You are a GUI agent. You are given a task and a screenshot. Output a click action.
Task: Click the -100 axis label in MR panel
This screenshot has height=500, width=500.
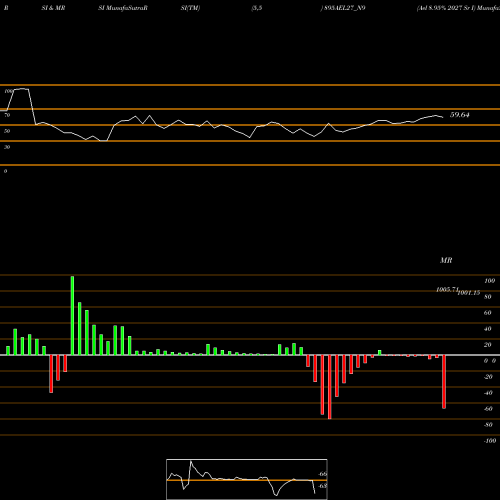[x=490, y=441]
